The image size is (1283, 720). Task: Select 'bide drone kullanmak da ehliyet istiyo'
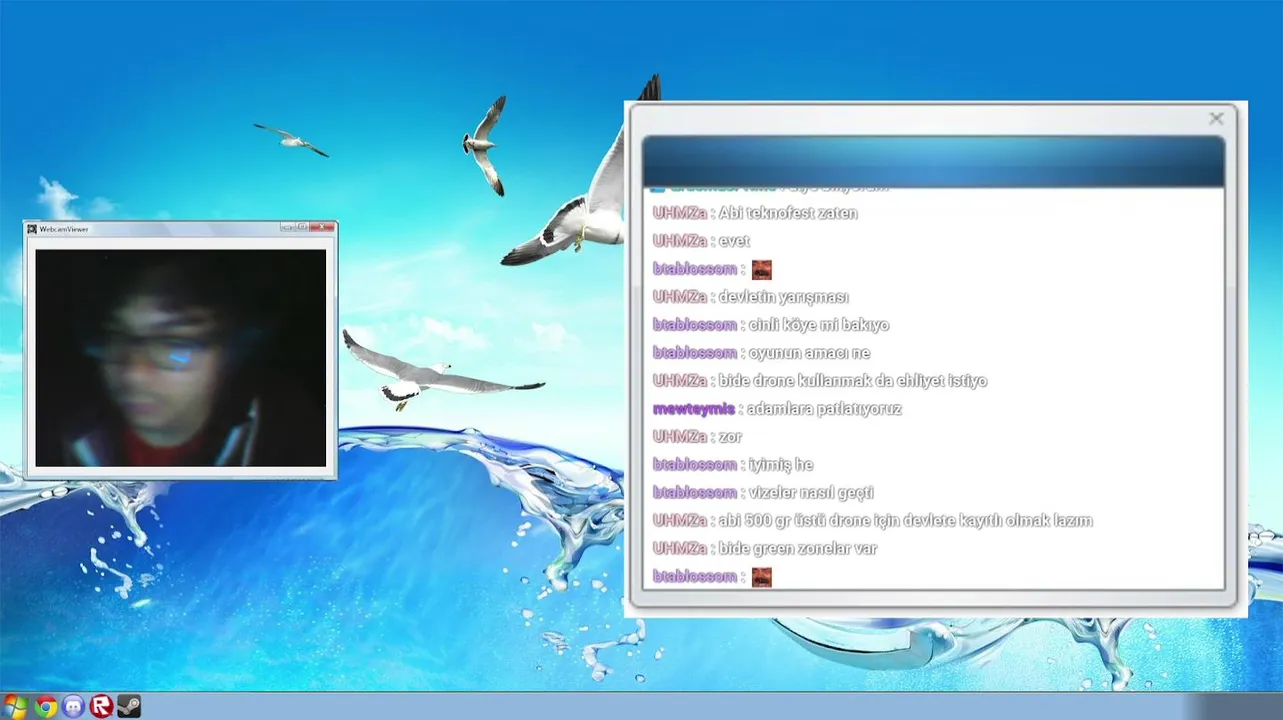point(852,381)
